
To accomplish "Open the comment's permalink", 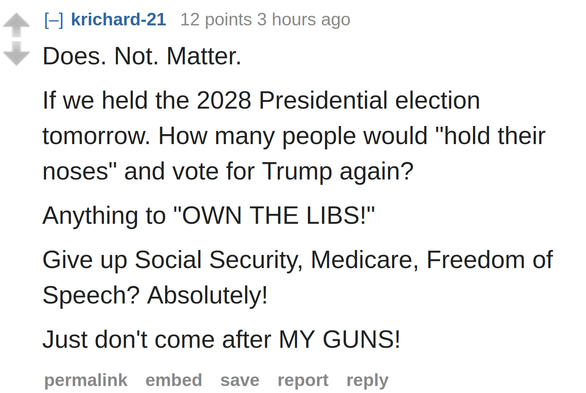I will point(86,380).
